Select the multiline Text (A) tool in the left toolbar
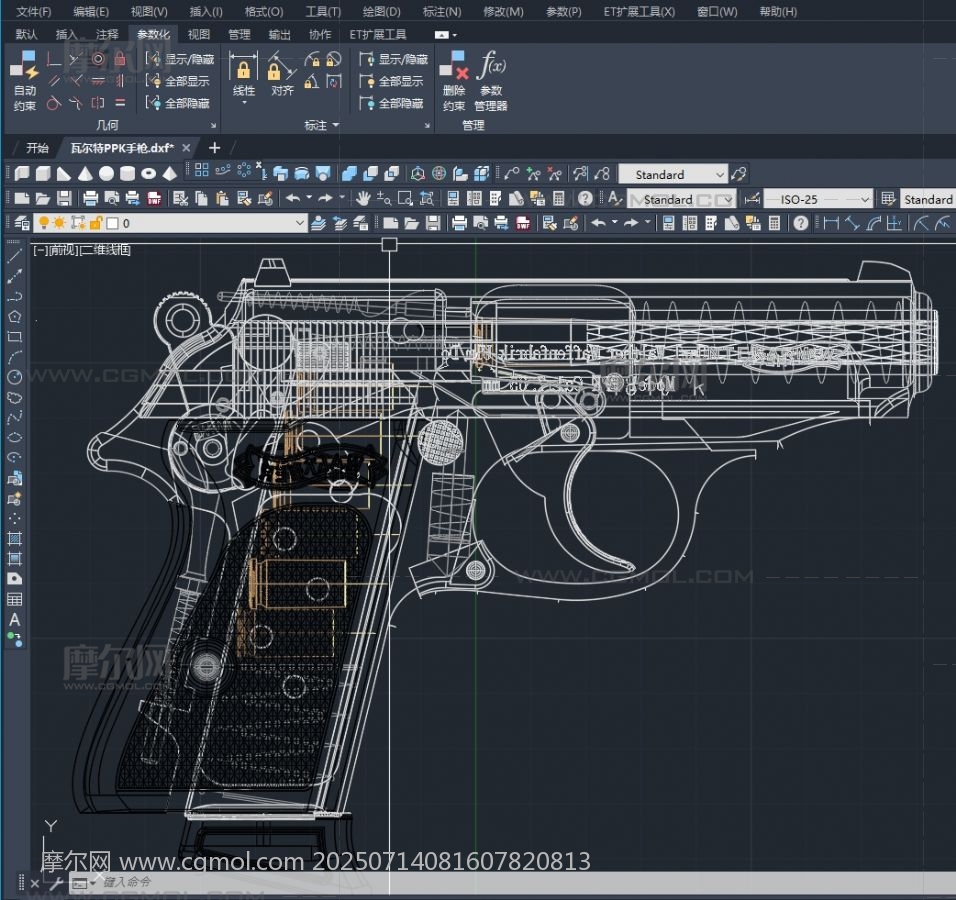This screenshot has height=900, width=956. tap(14, 620)
